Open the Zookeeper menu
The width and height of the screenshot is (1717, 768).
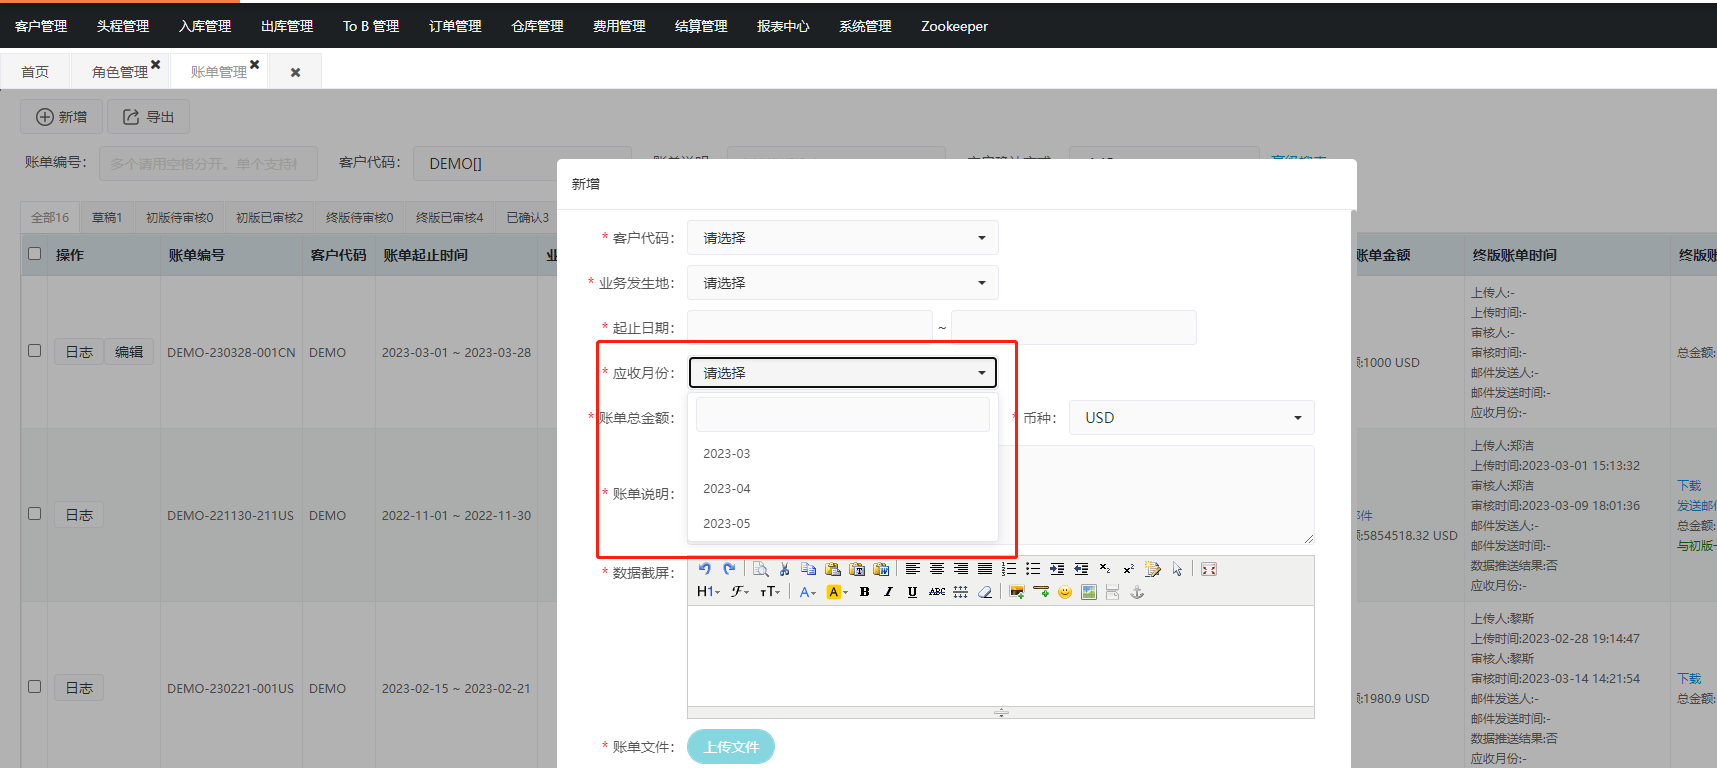954,26
